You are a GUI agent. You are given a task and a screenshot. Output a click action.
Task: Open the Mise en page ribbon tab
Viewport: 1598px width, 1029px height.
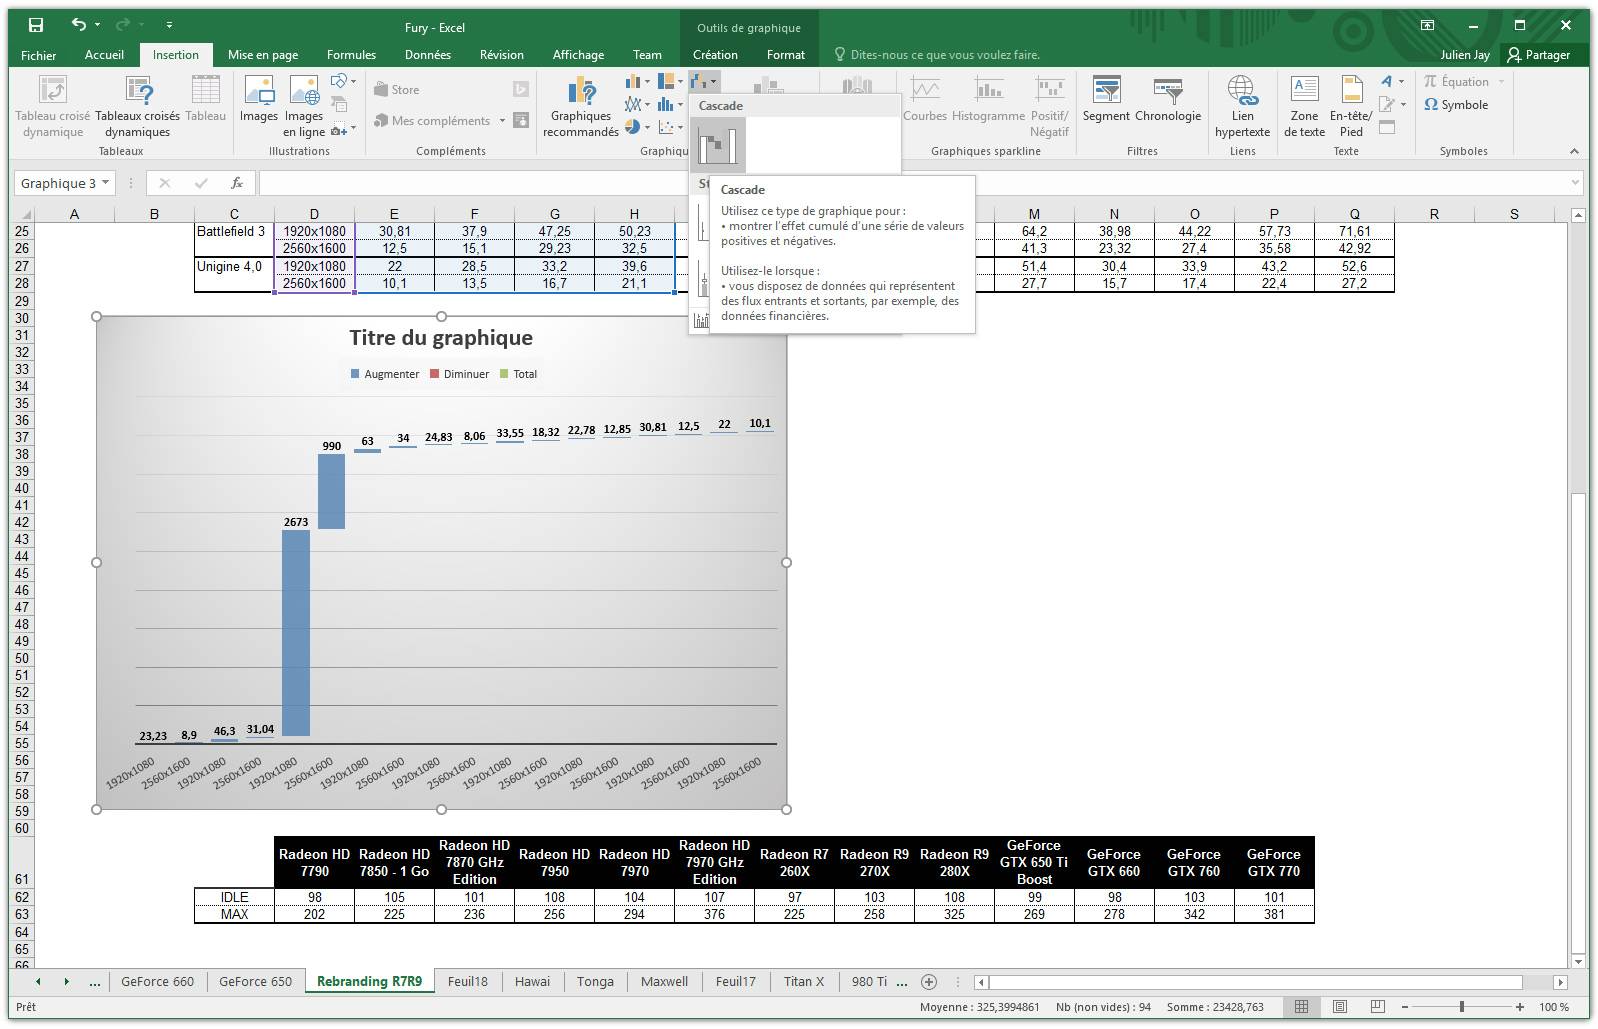262,55
